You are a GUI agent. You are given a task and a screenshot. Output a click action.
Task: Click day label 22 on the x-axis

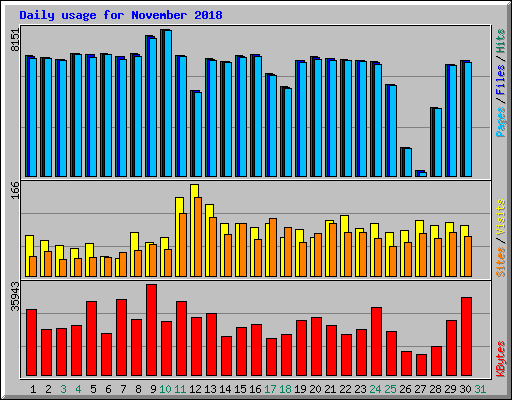[345, 389]
